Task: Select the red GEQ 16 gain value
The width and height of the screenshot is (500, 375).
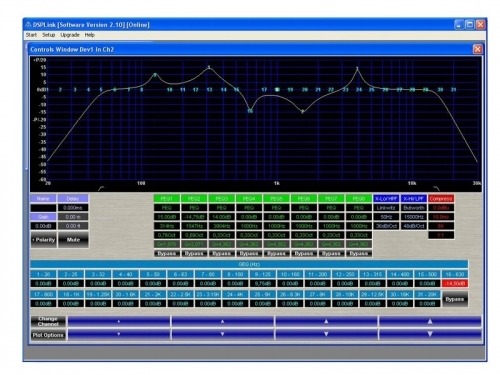Action: click(455, 283)
